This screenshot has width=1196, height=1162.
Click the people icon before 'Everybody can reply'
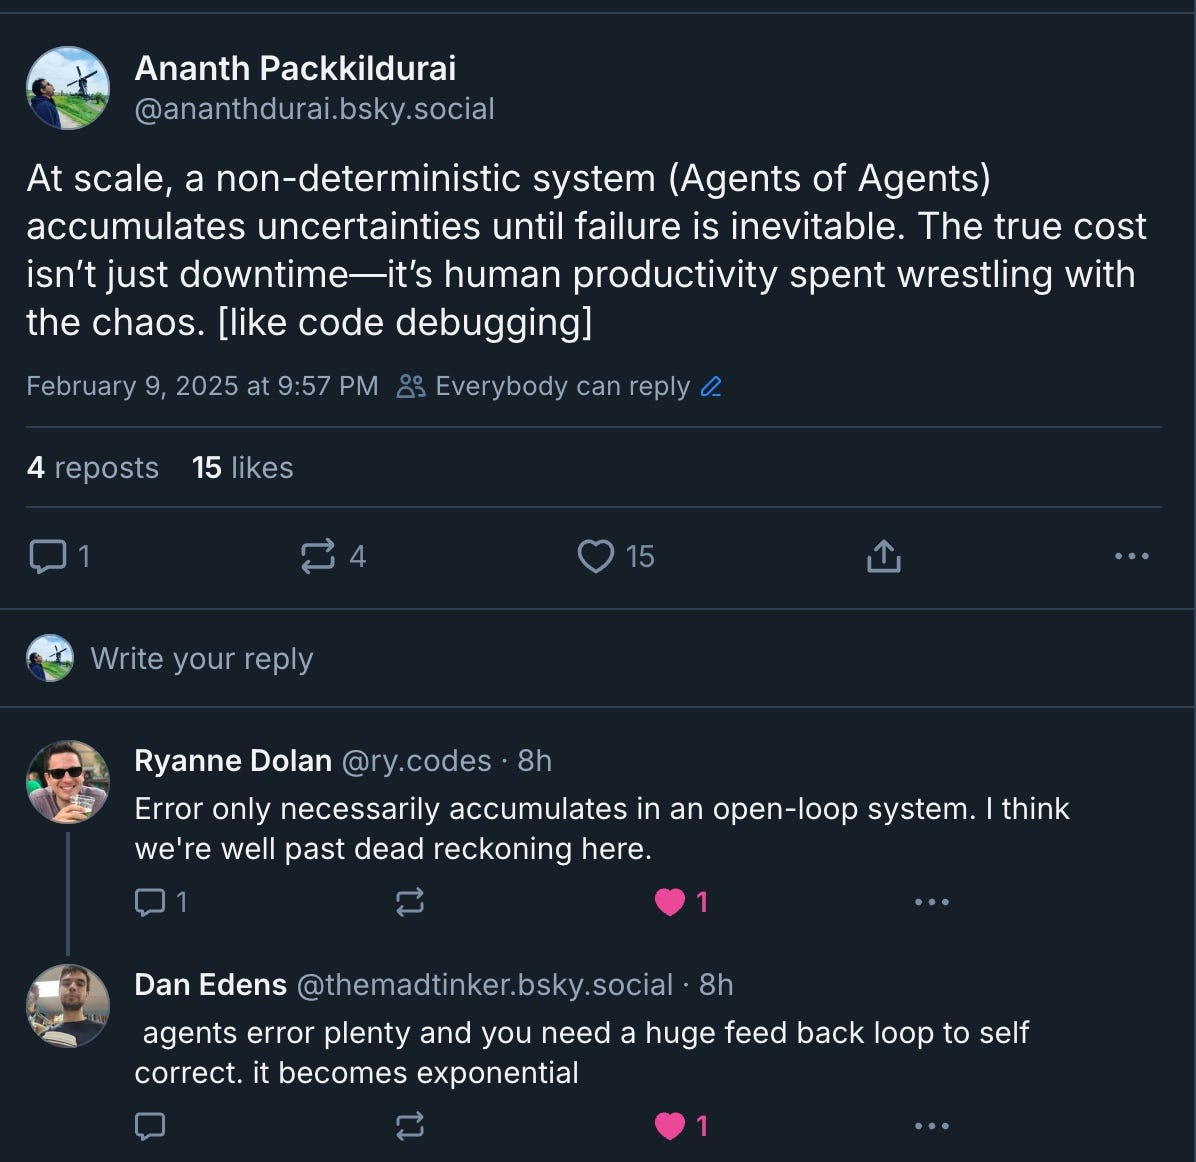click(x=412, y=386)
